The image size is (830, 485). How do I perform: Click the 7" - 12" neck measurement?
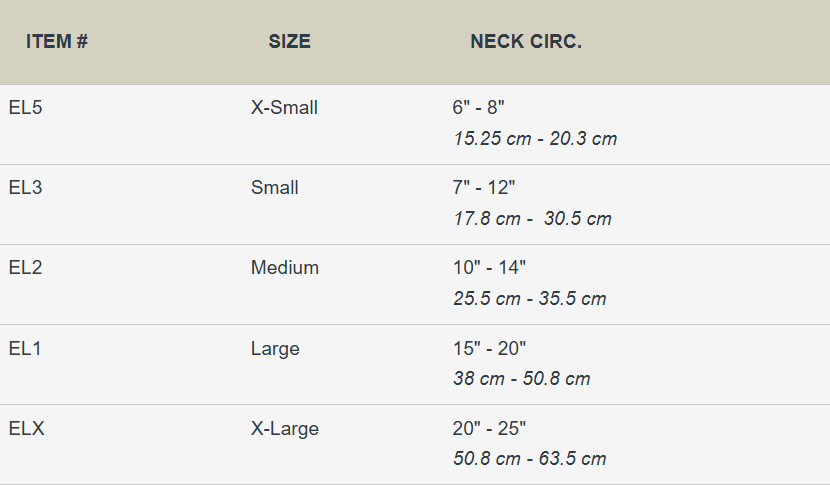484,187
